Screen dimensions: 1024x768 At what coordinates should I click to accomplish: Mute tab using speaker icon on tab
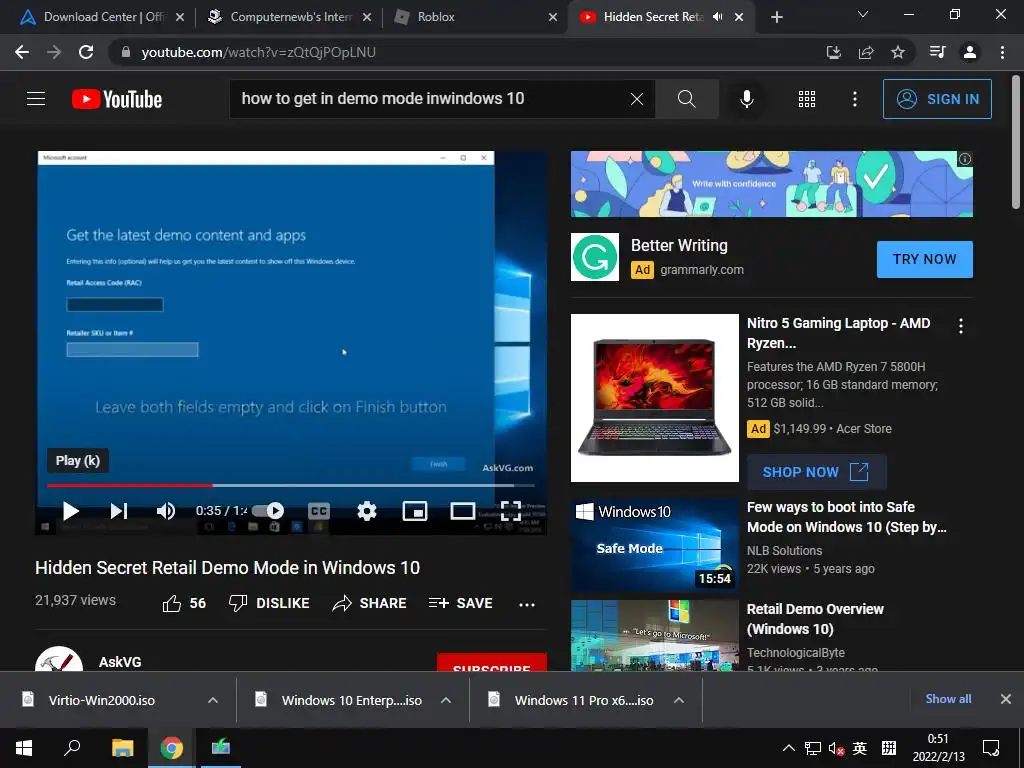pyautogui.click(x=717, y=17)
